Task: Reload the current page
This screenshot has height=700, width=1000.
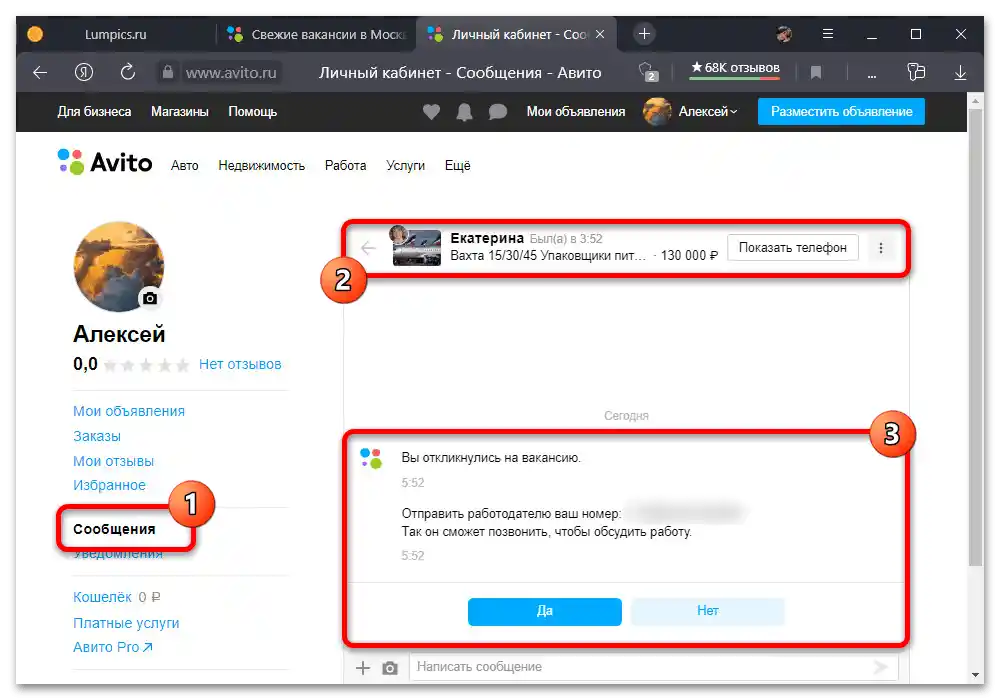Action: click(128, 72)
